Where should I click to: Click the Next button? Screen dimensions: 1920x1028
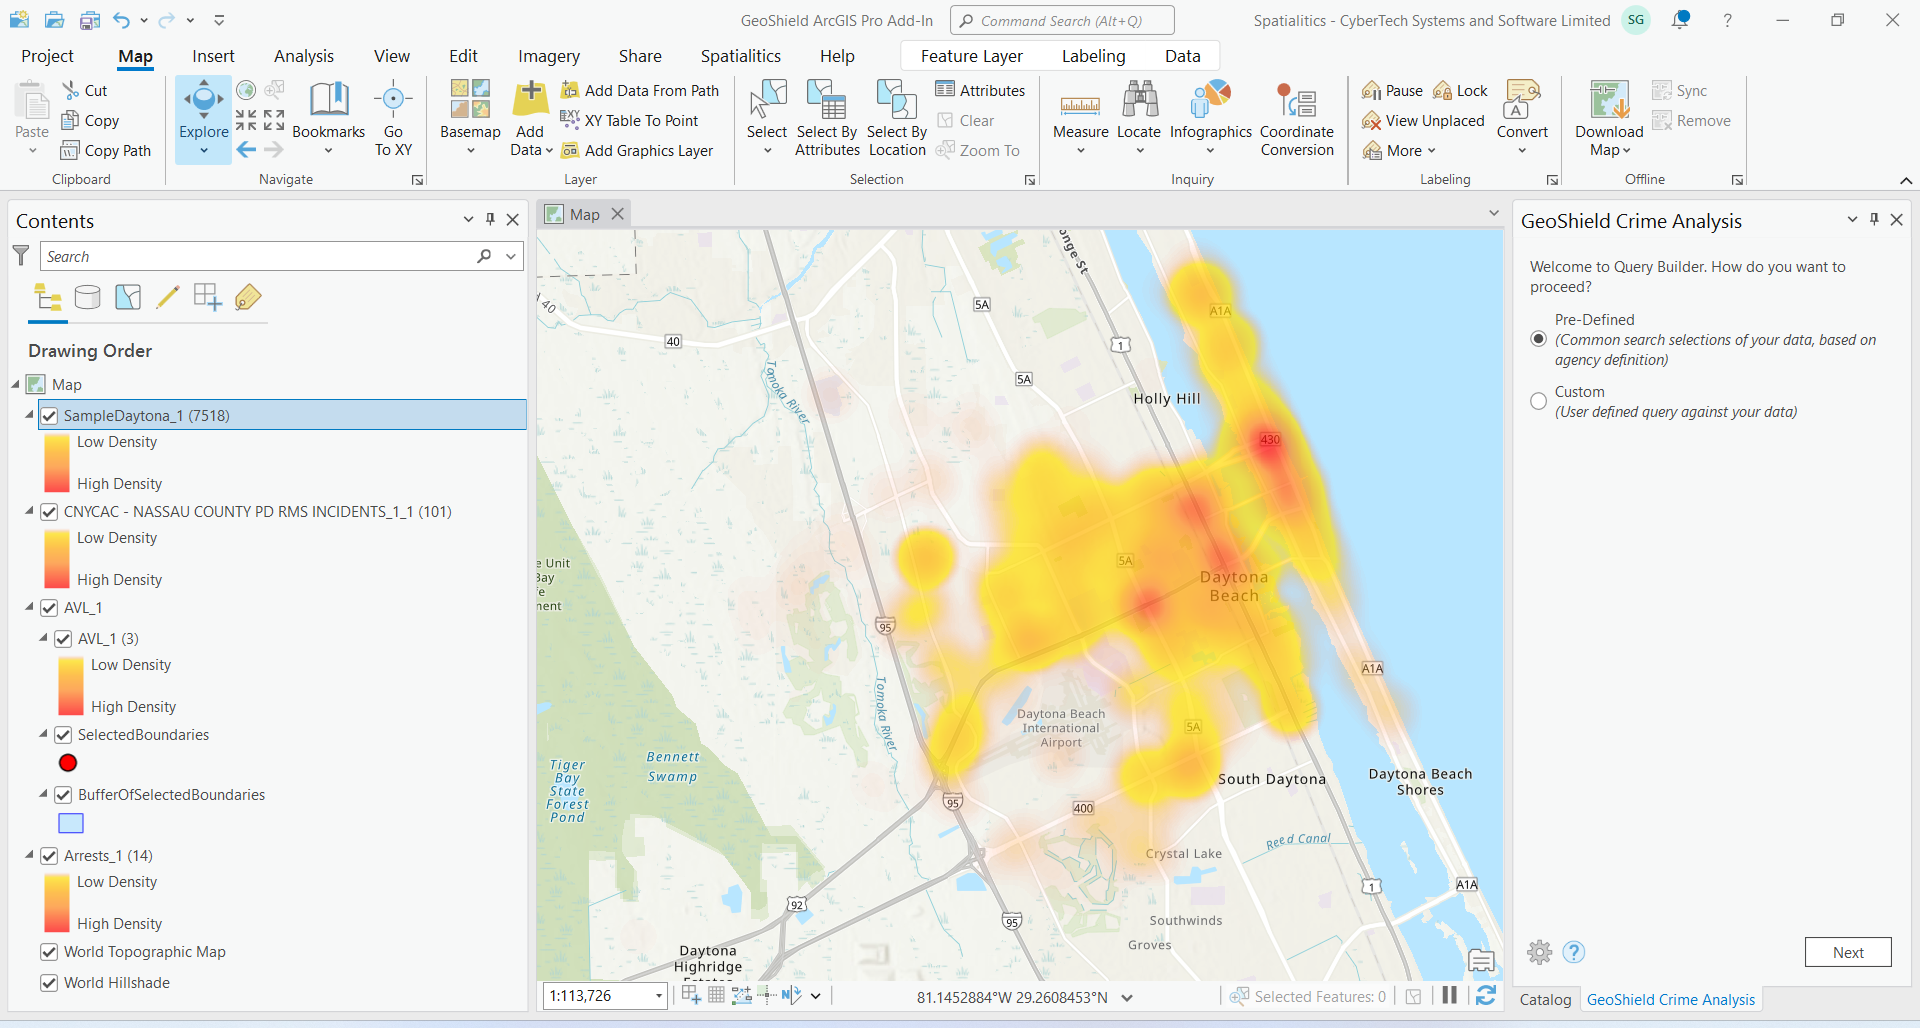pyautogui.click(x=1847, y=952)
